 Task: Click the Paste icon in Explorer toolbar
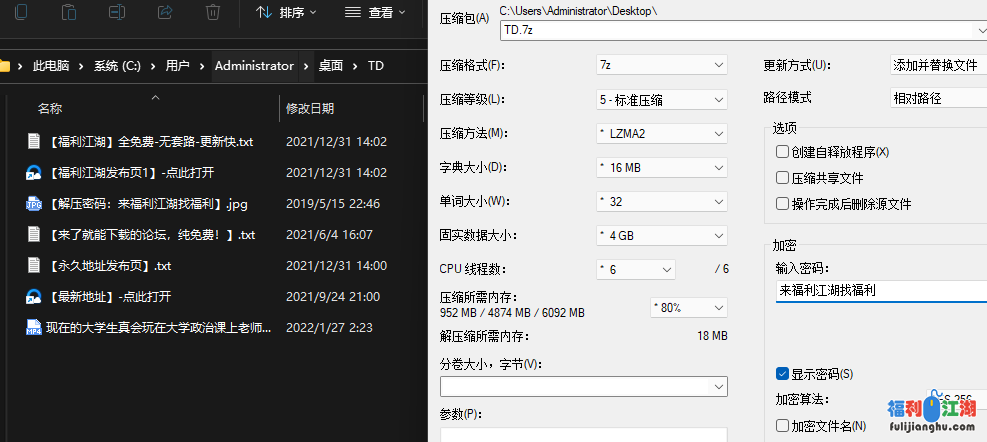click(x=69, y=12)
